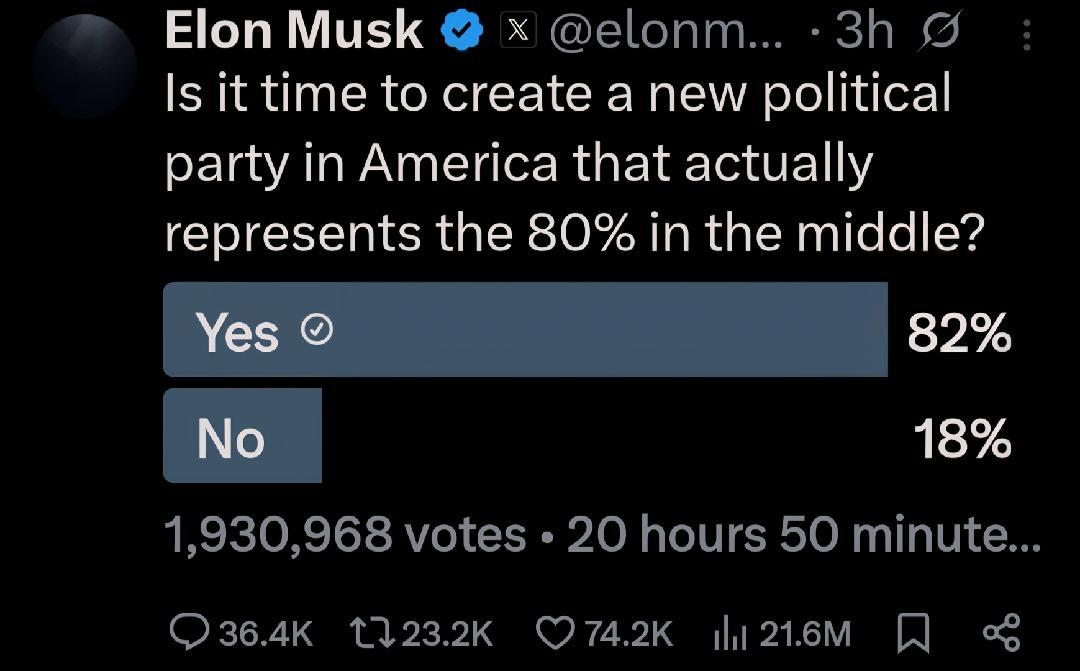Click the 3h timestamp
Screen dimensions: 1080x671
tap(863, 32)
